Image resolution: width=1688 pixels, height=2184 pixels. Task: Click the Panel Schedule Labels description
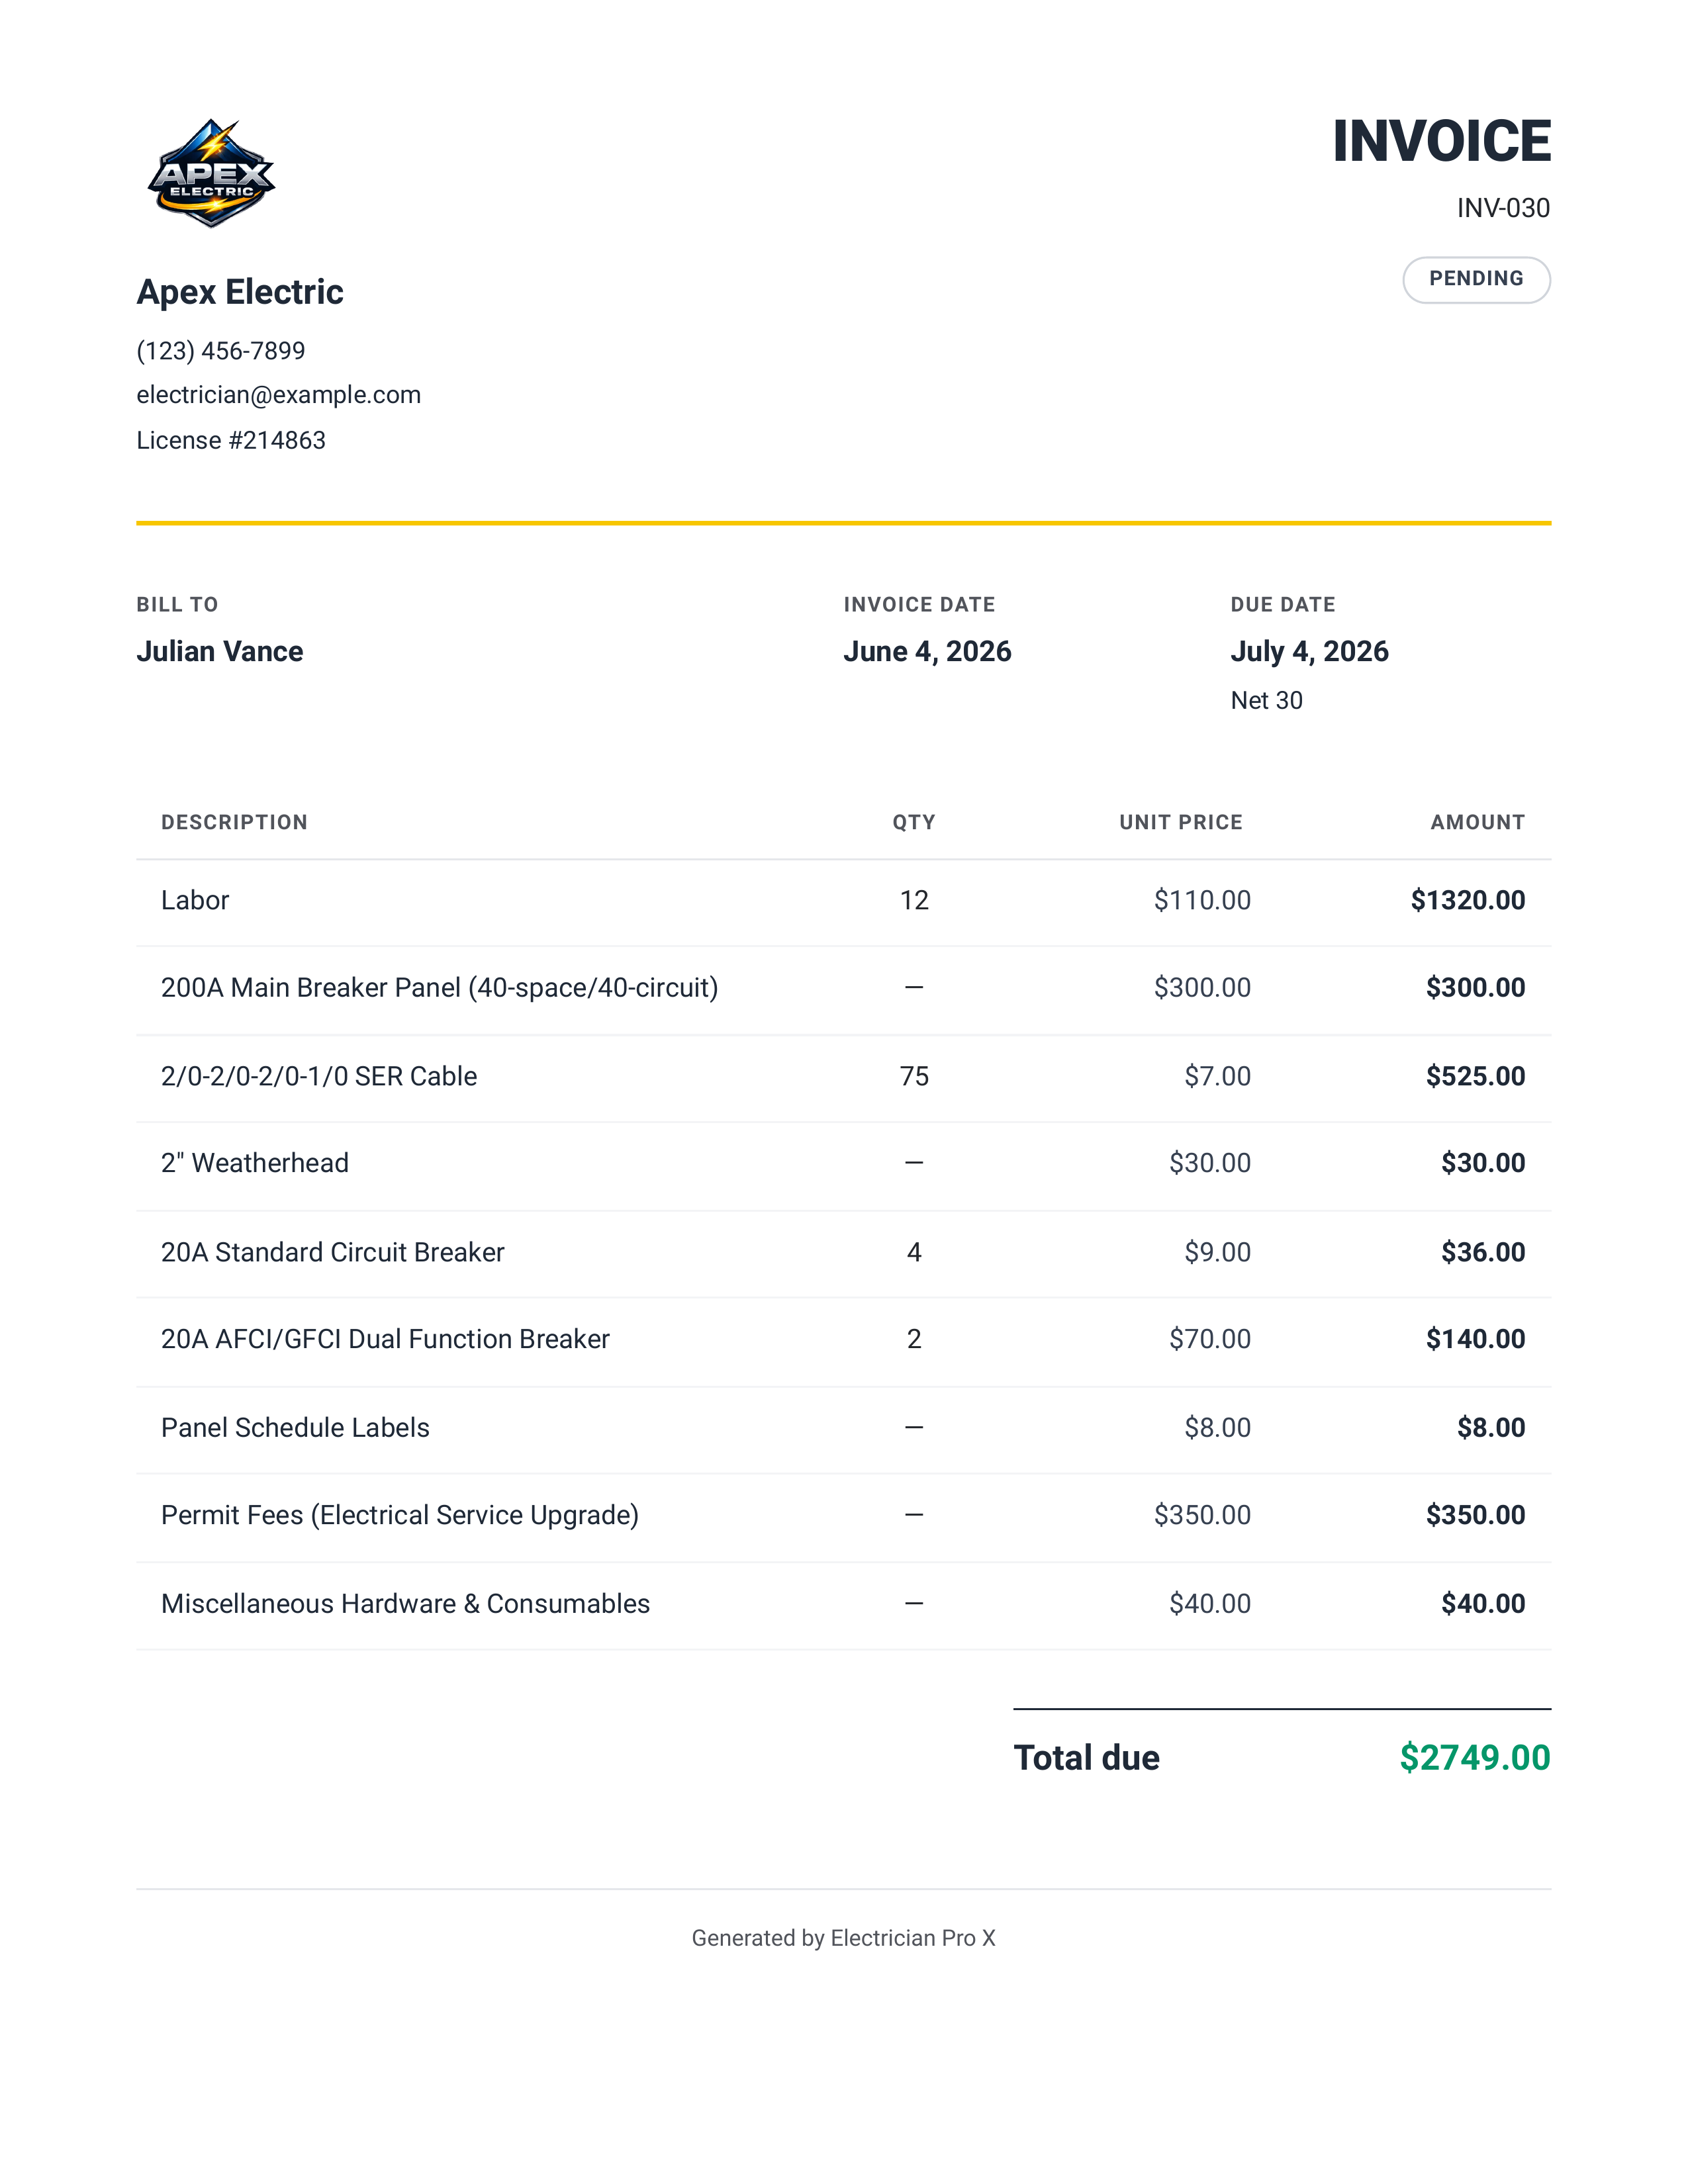point(295,1428)
